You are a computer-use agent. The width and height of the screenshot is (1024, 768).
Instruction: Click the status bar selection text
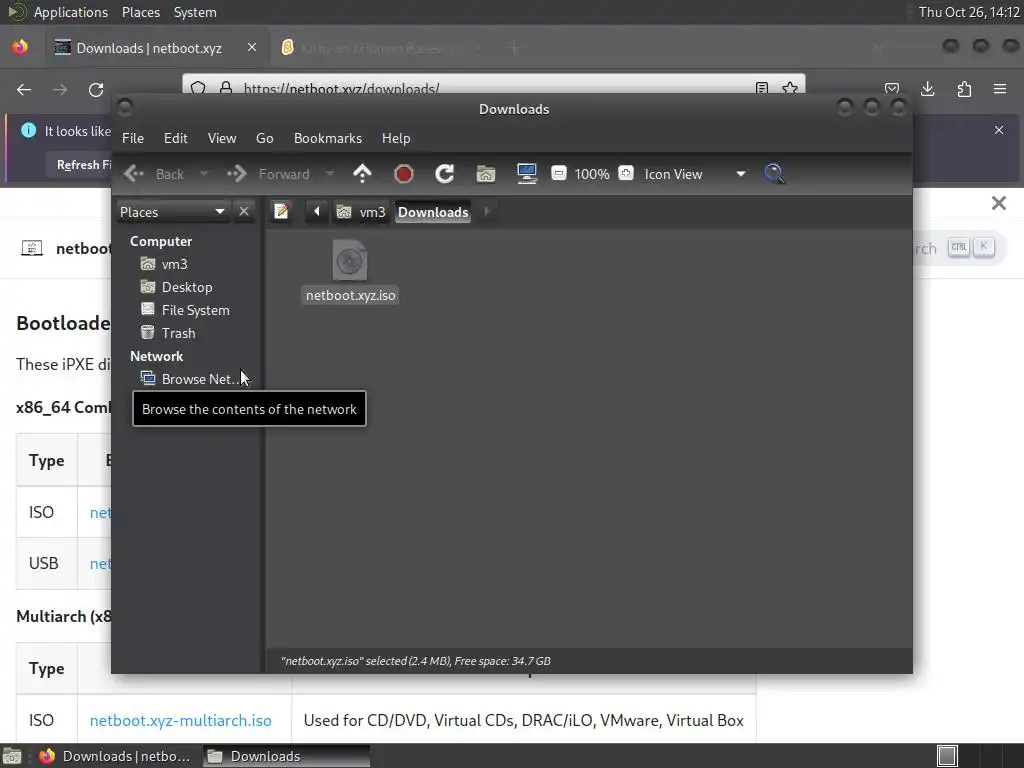415,661
